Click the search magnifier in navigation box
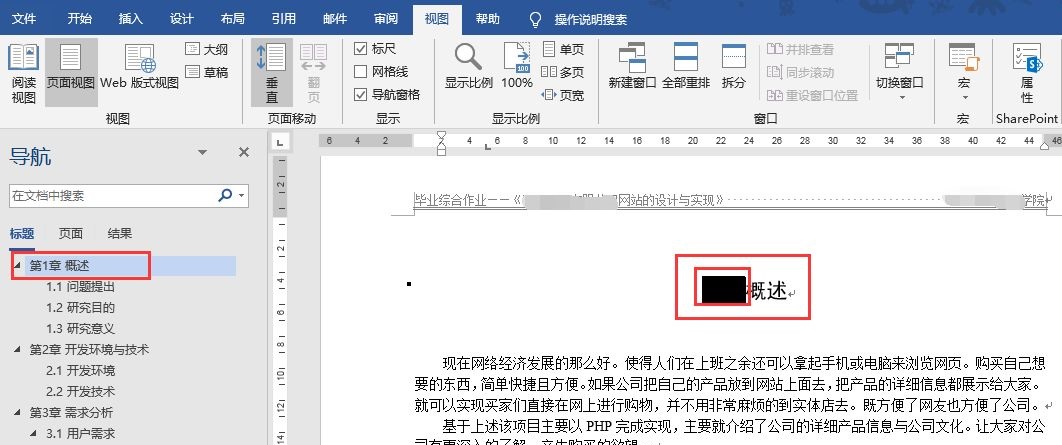This screenshot has height=445, width=1062. (225, 196)
